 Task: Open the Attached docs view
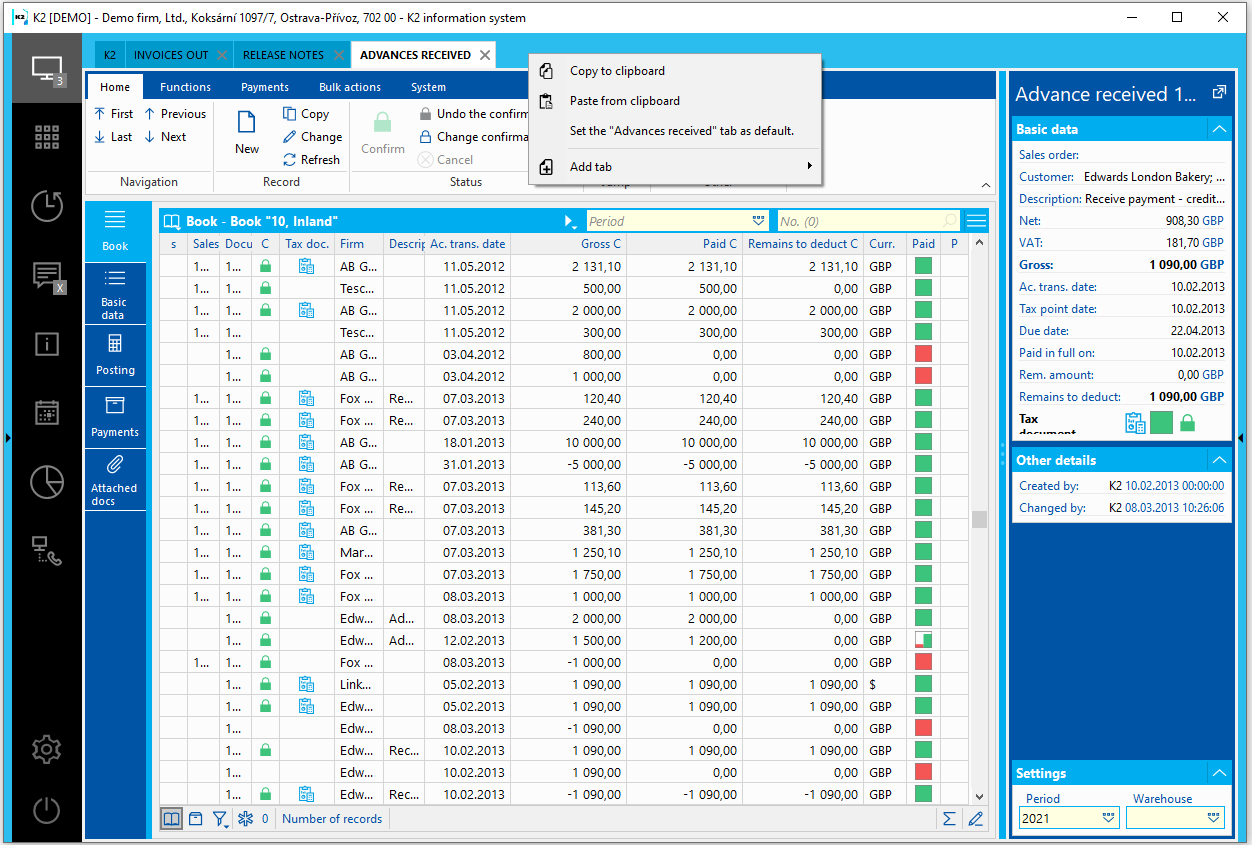(x=115, y=480)
